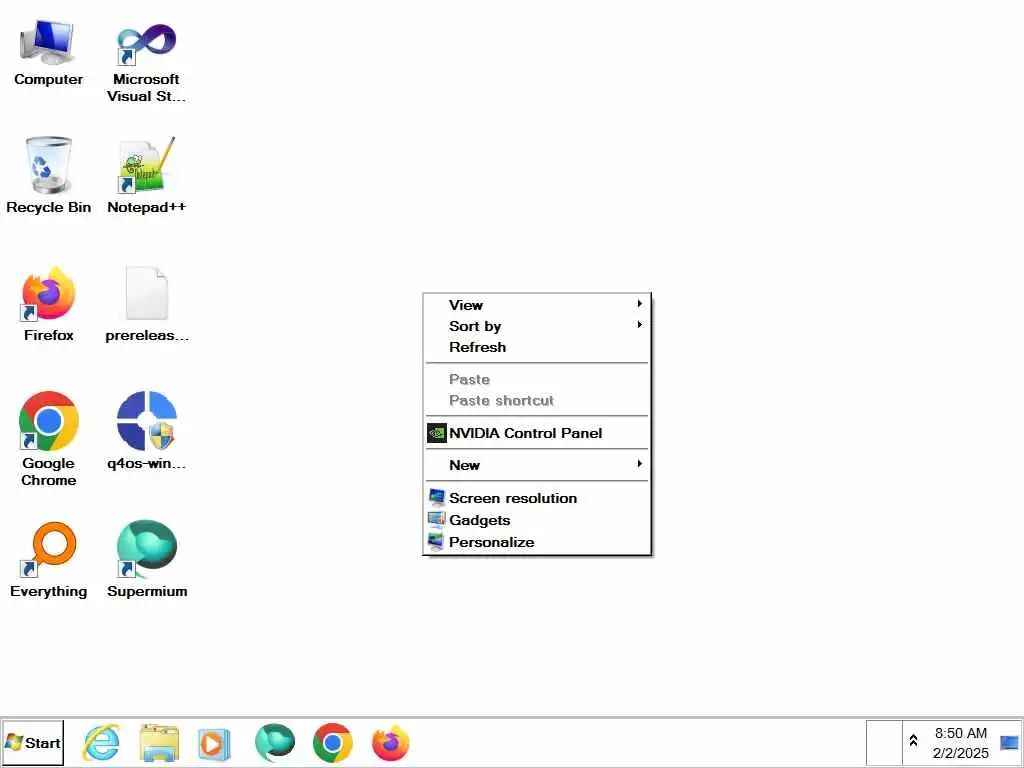1024x768 pixels.
Task: Choose Personalize in the context menu
Action: (537, 542)
